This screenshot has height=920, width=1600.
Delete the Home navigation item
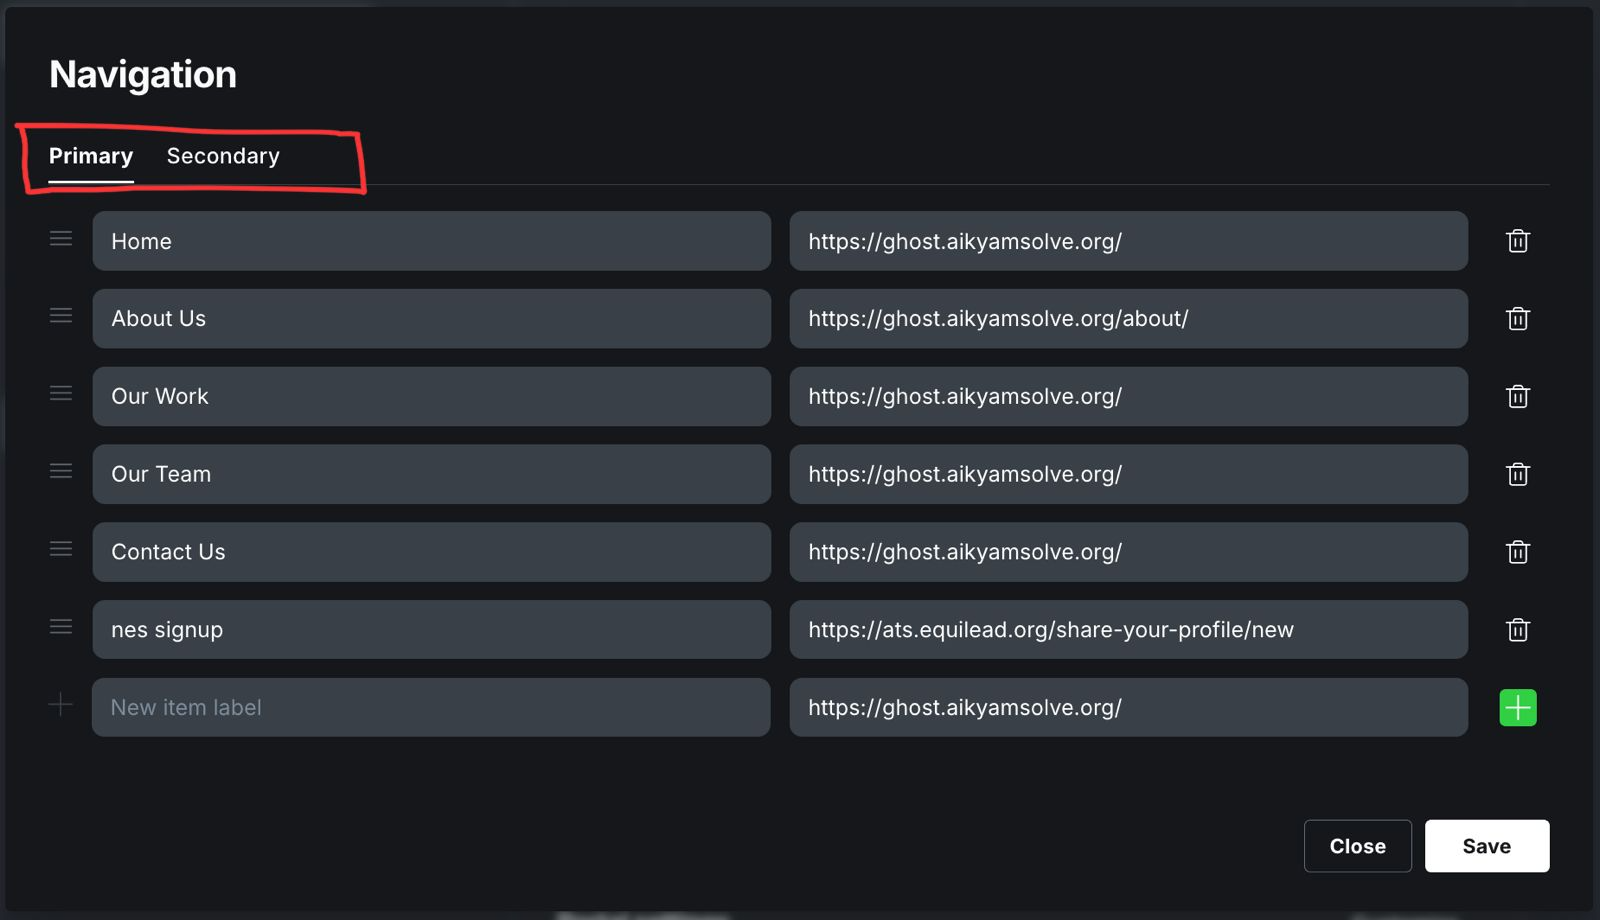click(x=1517, y=241)
